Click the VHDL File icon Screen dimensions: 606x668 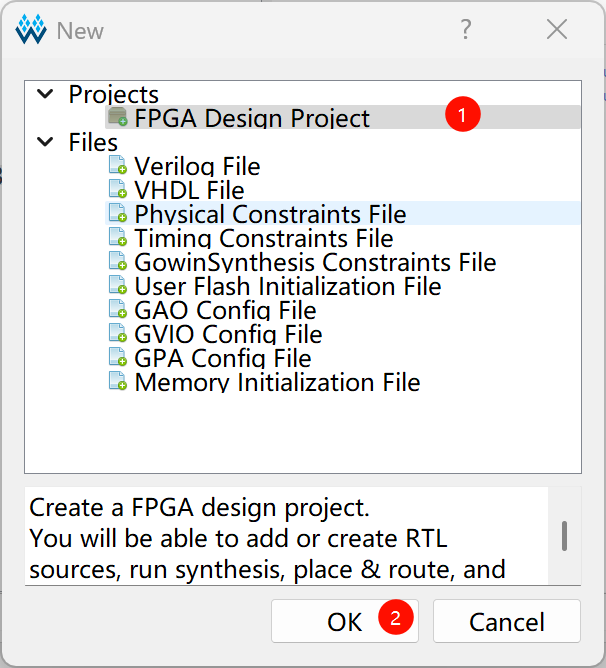pos(118,189)
